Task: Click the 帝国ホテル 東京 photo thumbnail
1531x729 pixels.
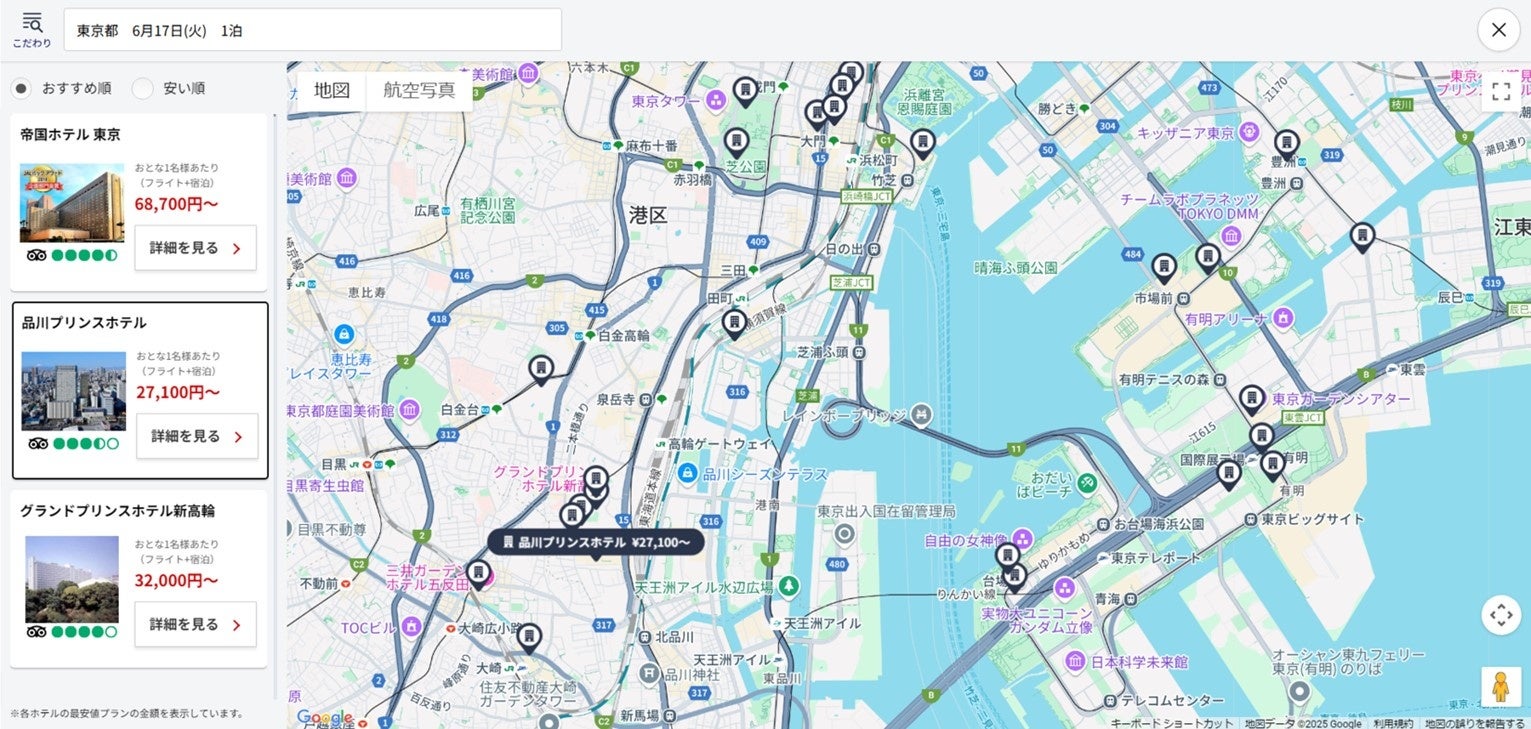Action: [72, 203]
